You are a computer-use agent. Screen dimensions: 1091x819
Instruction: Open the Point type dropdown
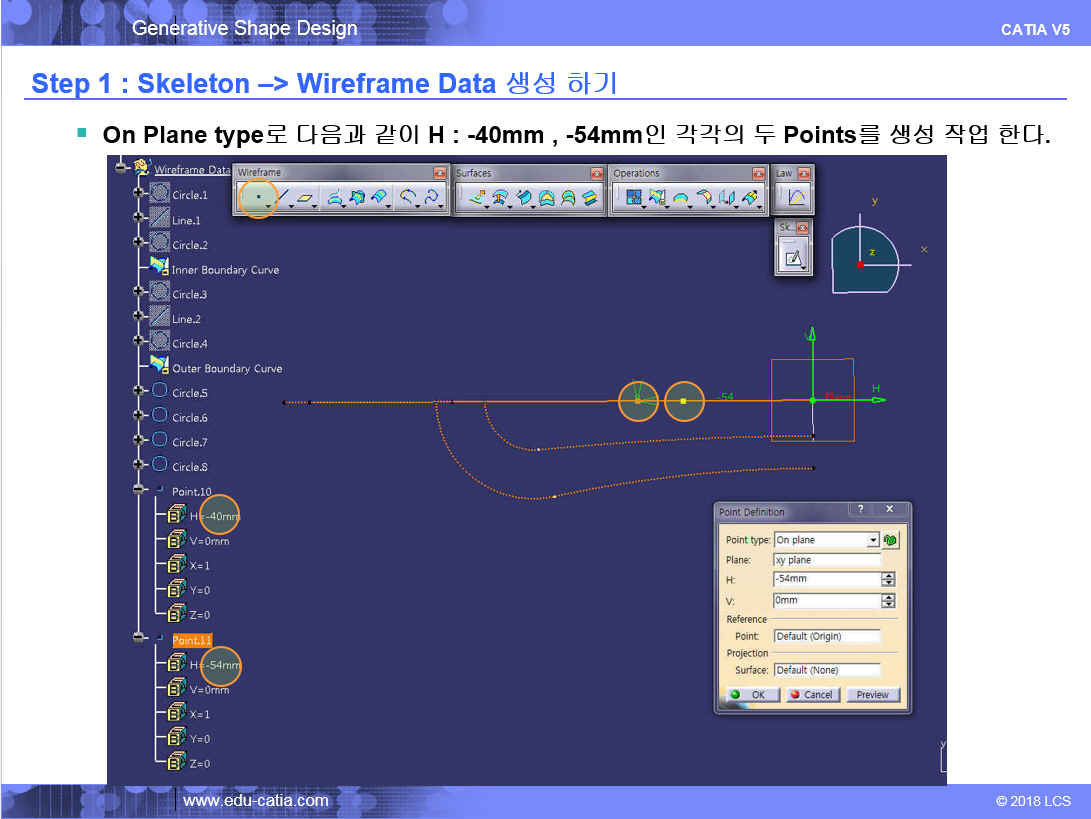(872, 540)
